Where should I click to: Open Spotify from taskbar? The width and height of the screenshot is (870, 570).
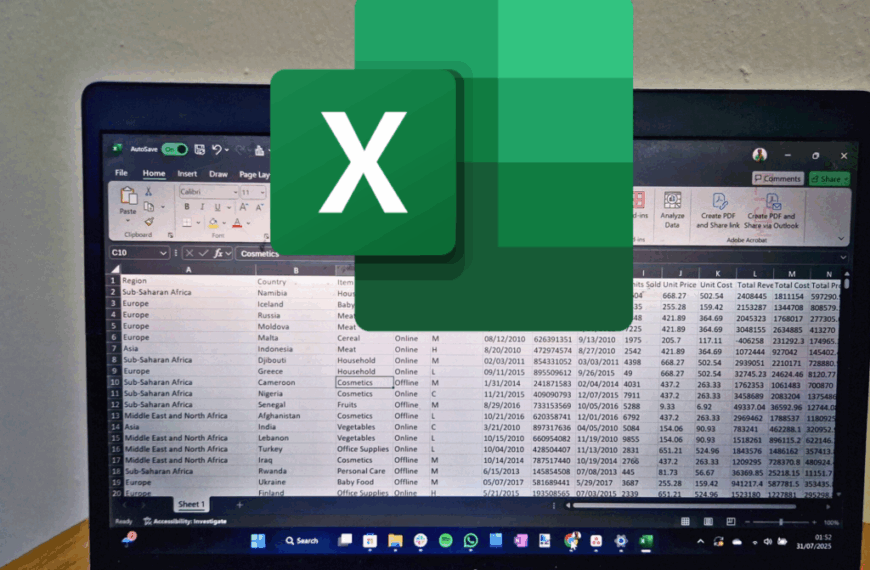point(446,541)
